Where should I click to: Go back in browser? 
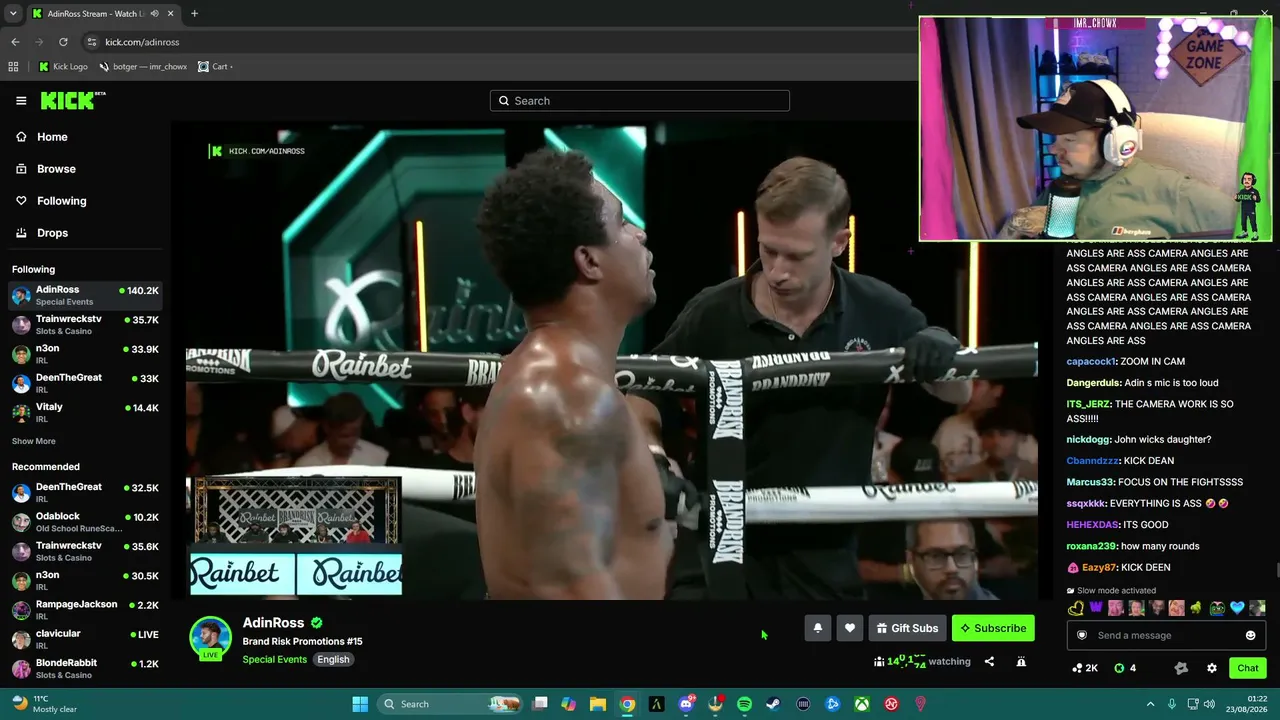[15, 42]
